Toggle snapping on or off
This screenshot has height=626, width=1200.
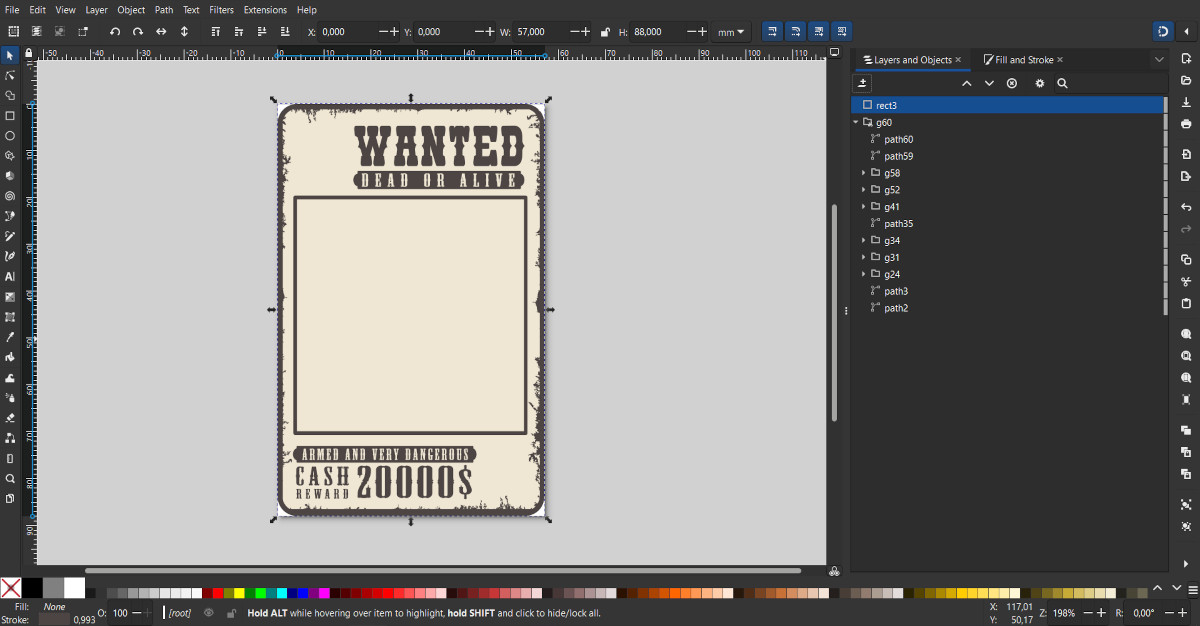(x=1162, y=32)
